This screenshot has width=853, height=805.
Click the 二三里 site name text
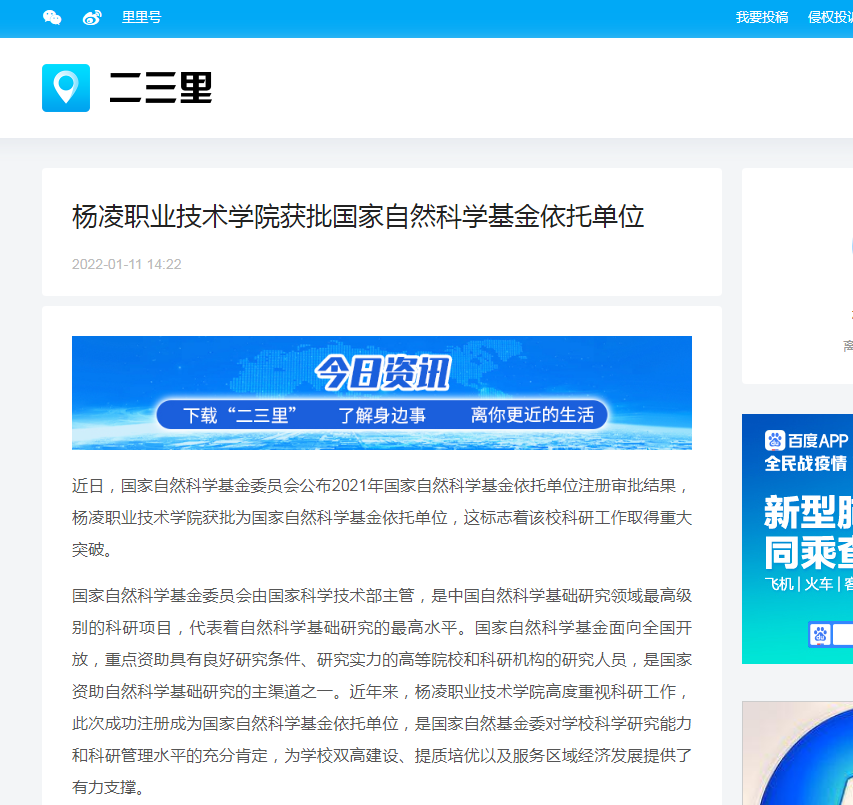pos(160,88)
